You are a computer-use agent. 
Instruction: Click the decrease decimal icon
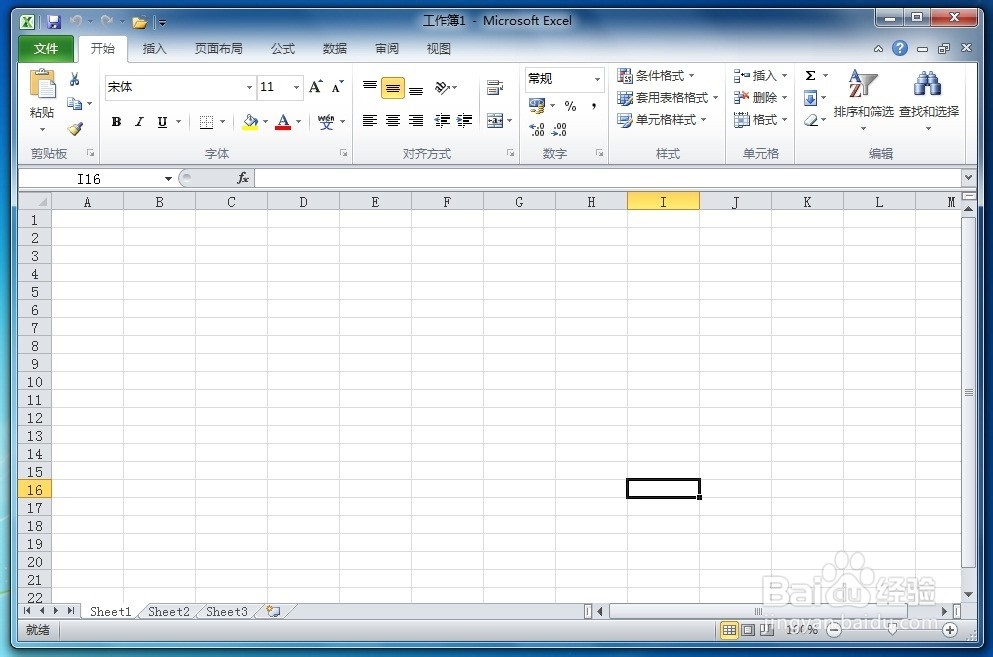tap(560, 130)
